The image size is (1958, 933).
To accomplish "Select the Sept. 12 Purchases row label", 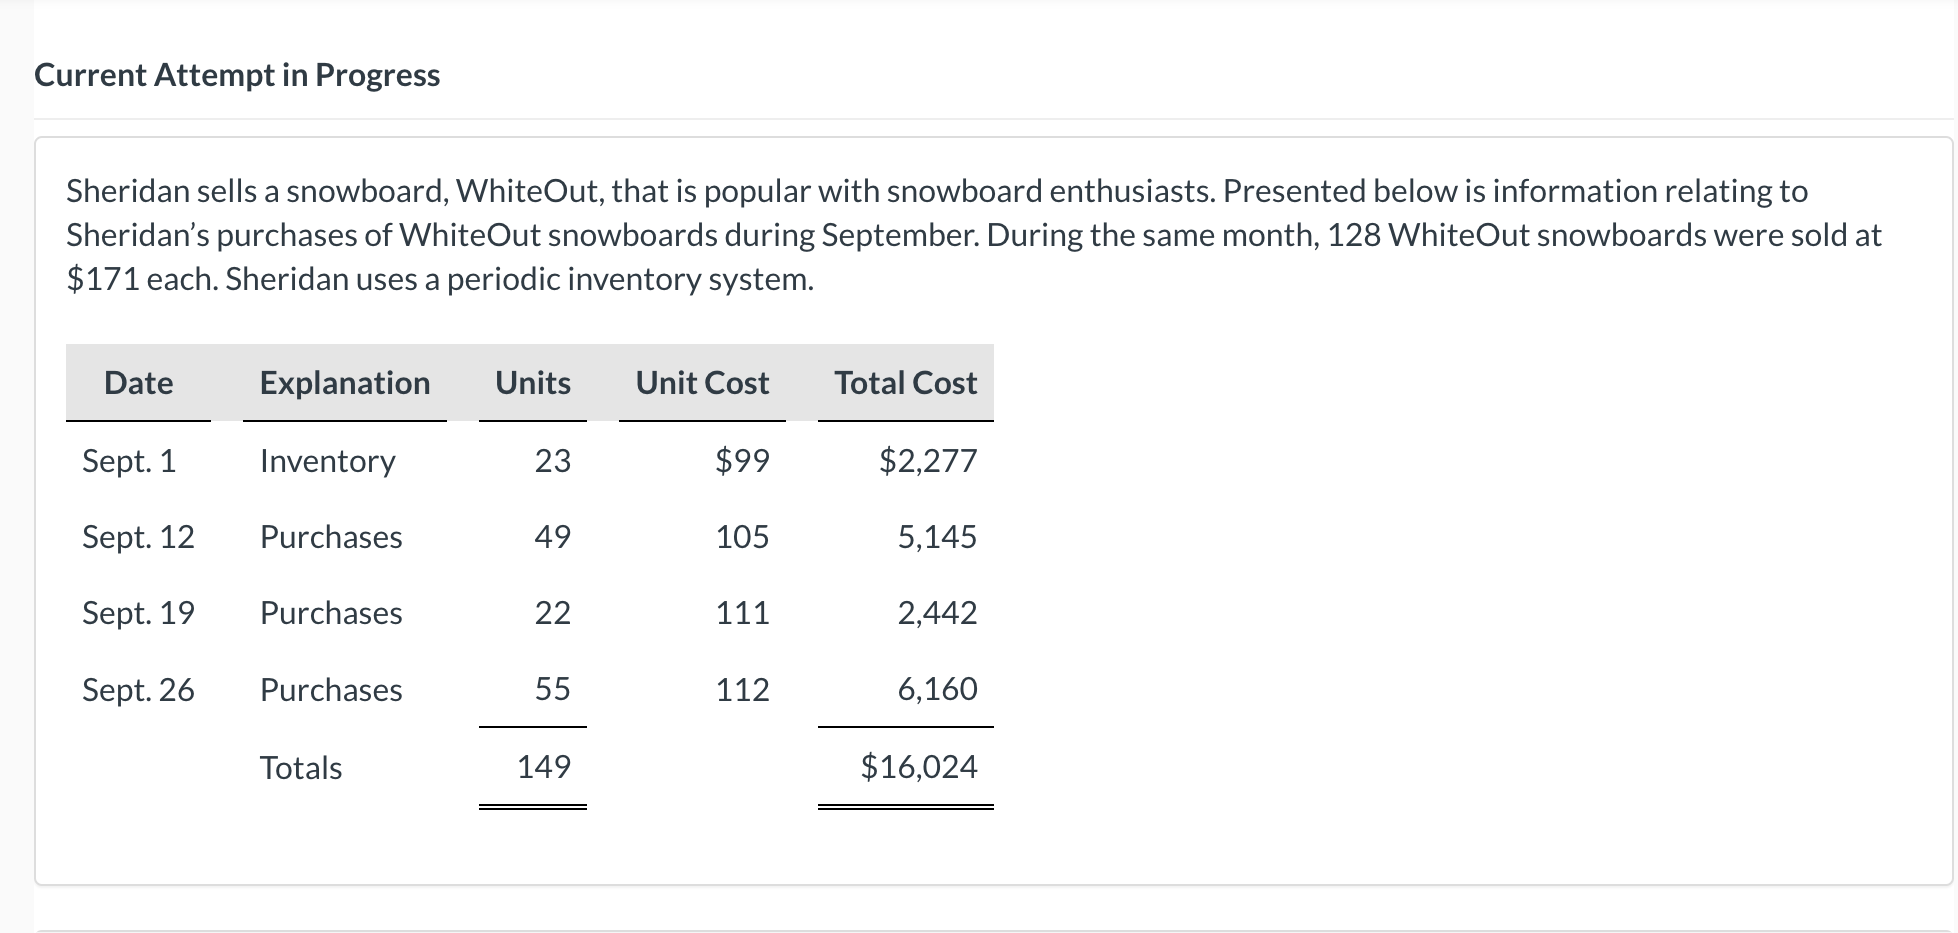I will pyautogui.click(x=331, y=537).
